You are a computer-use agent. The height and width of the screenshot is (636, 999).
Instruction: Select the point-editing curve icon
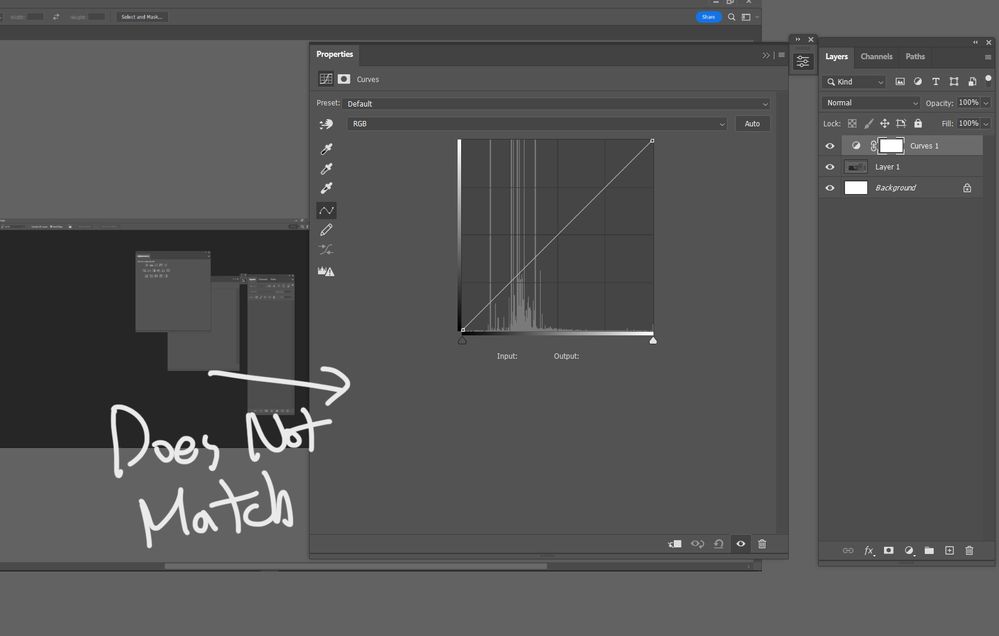[x=325, y=210]
